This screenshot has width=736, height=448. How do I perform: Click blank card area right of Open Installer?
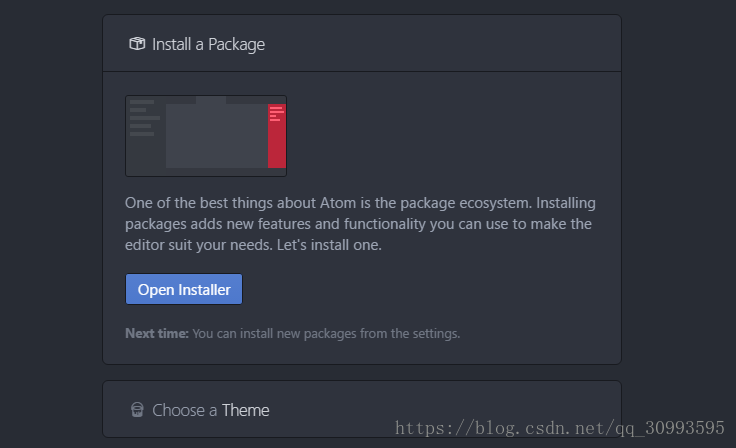coord(422,289)
